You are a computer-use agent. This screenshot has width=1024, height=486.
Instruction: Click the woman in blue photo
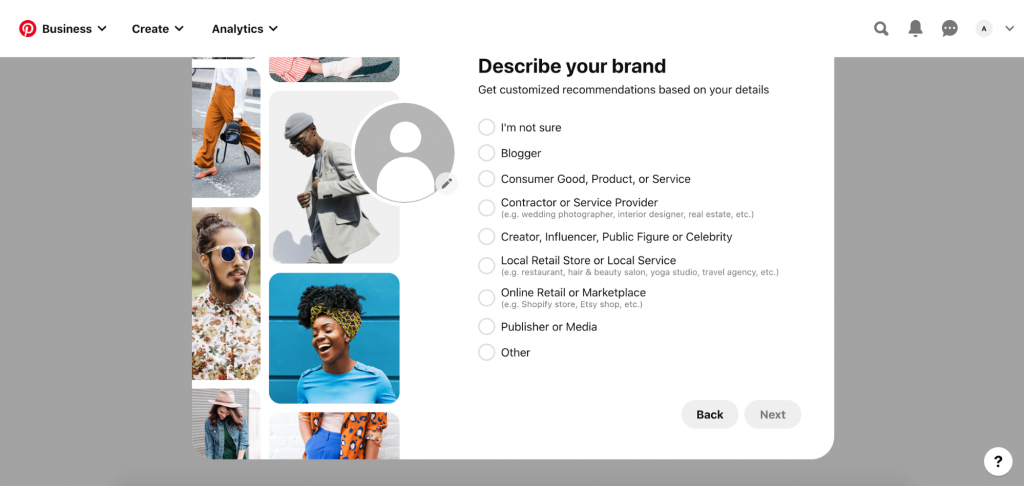[x=334, y=338]
